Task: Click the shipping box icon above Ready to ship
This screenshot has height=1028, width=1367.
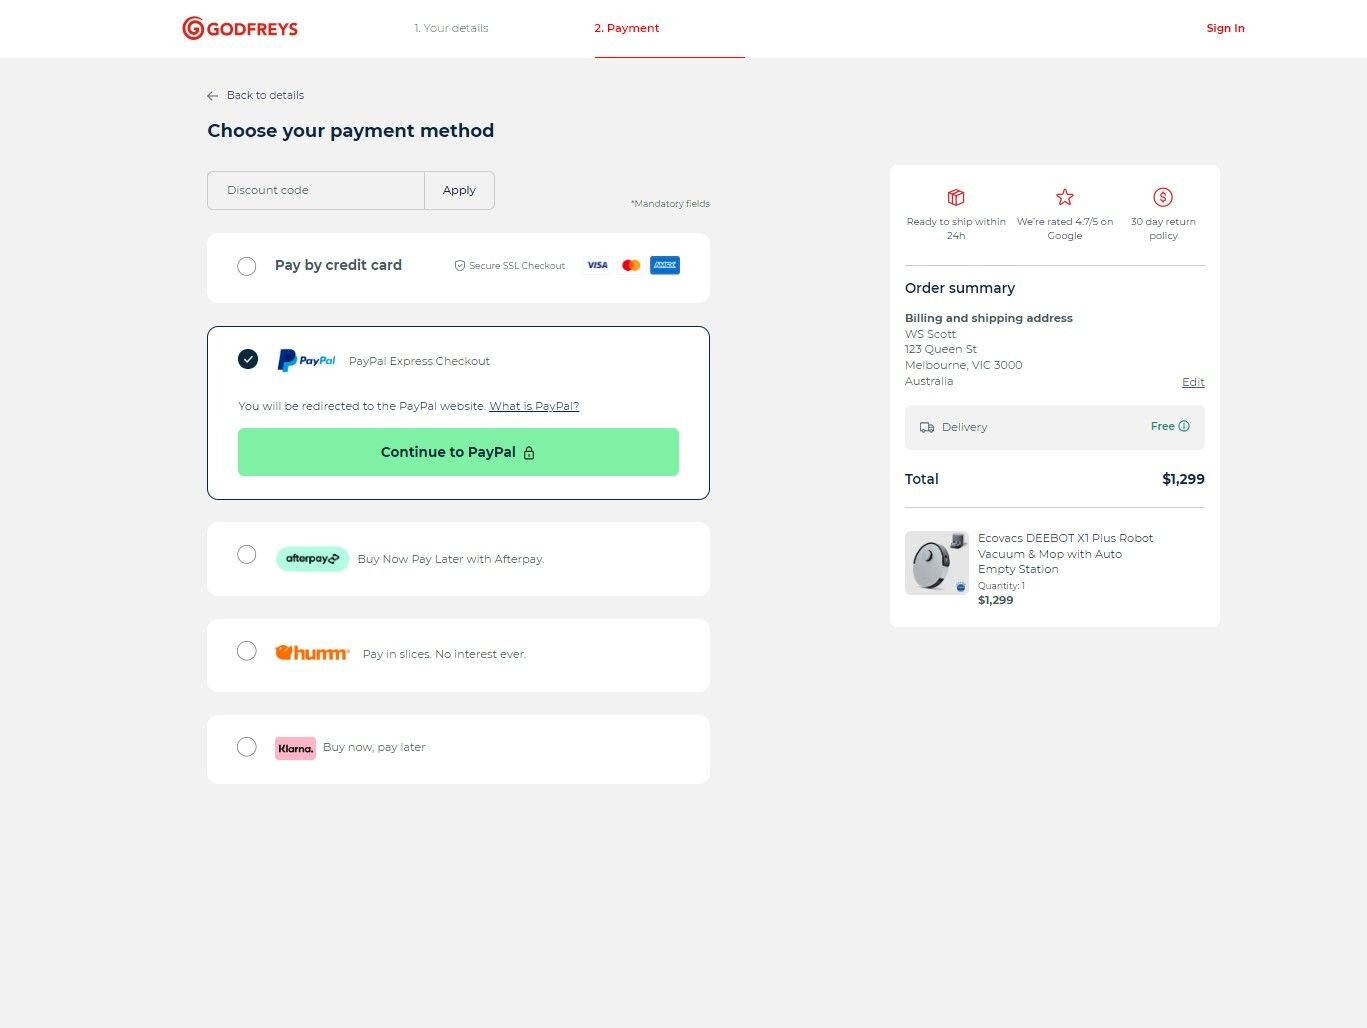Action: click(956, 197)
